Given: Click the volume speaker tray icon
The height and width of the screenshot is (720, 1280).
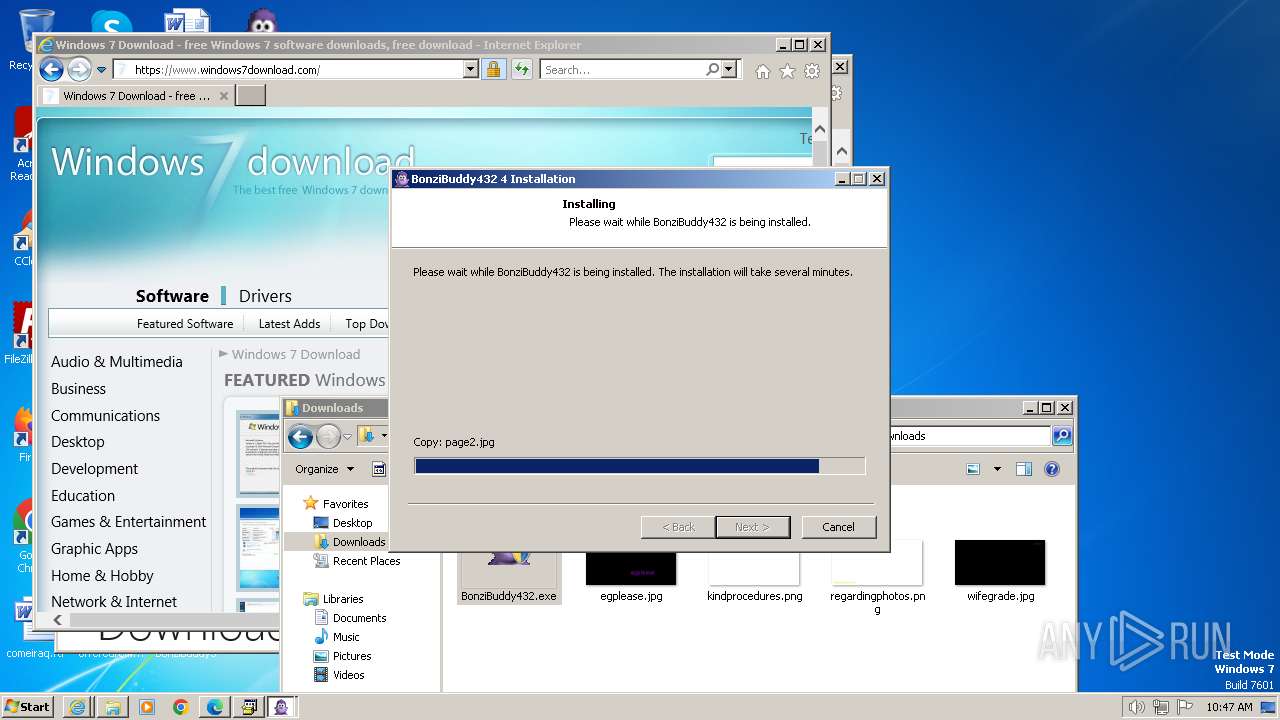Looking at the screenshot, I should coord(1136,707).
